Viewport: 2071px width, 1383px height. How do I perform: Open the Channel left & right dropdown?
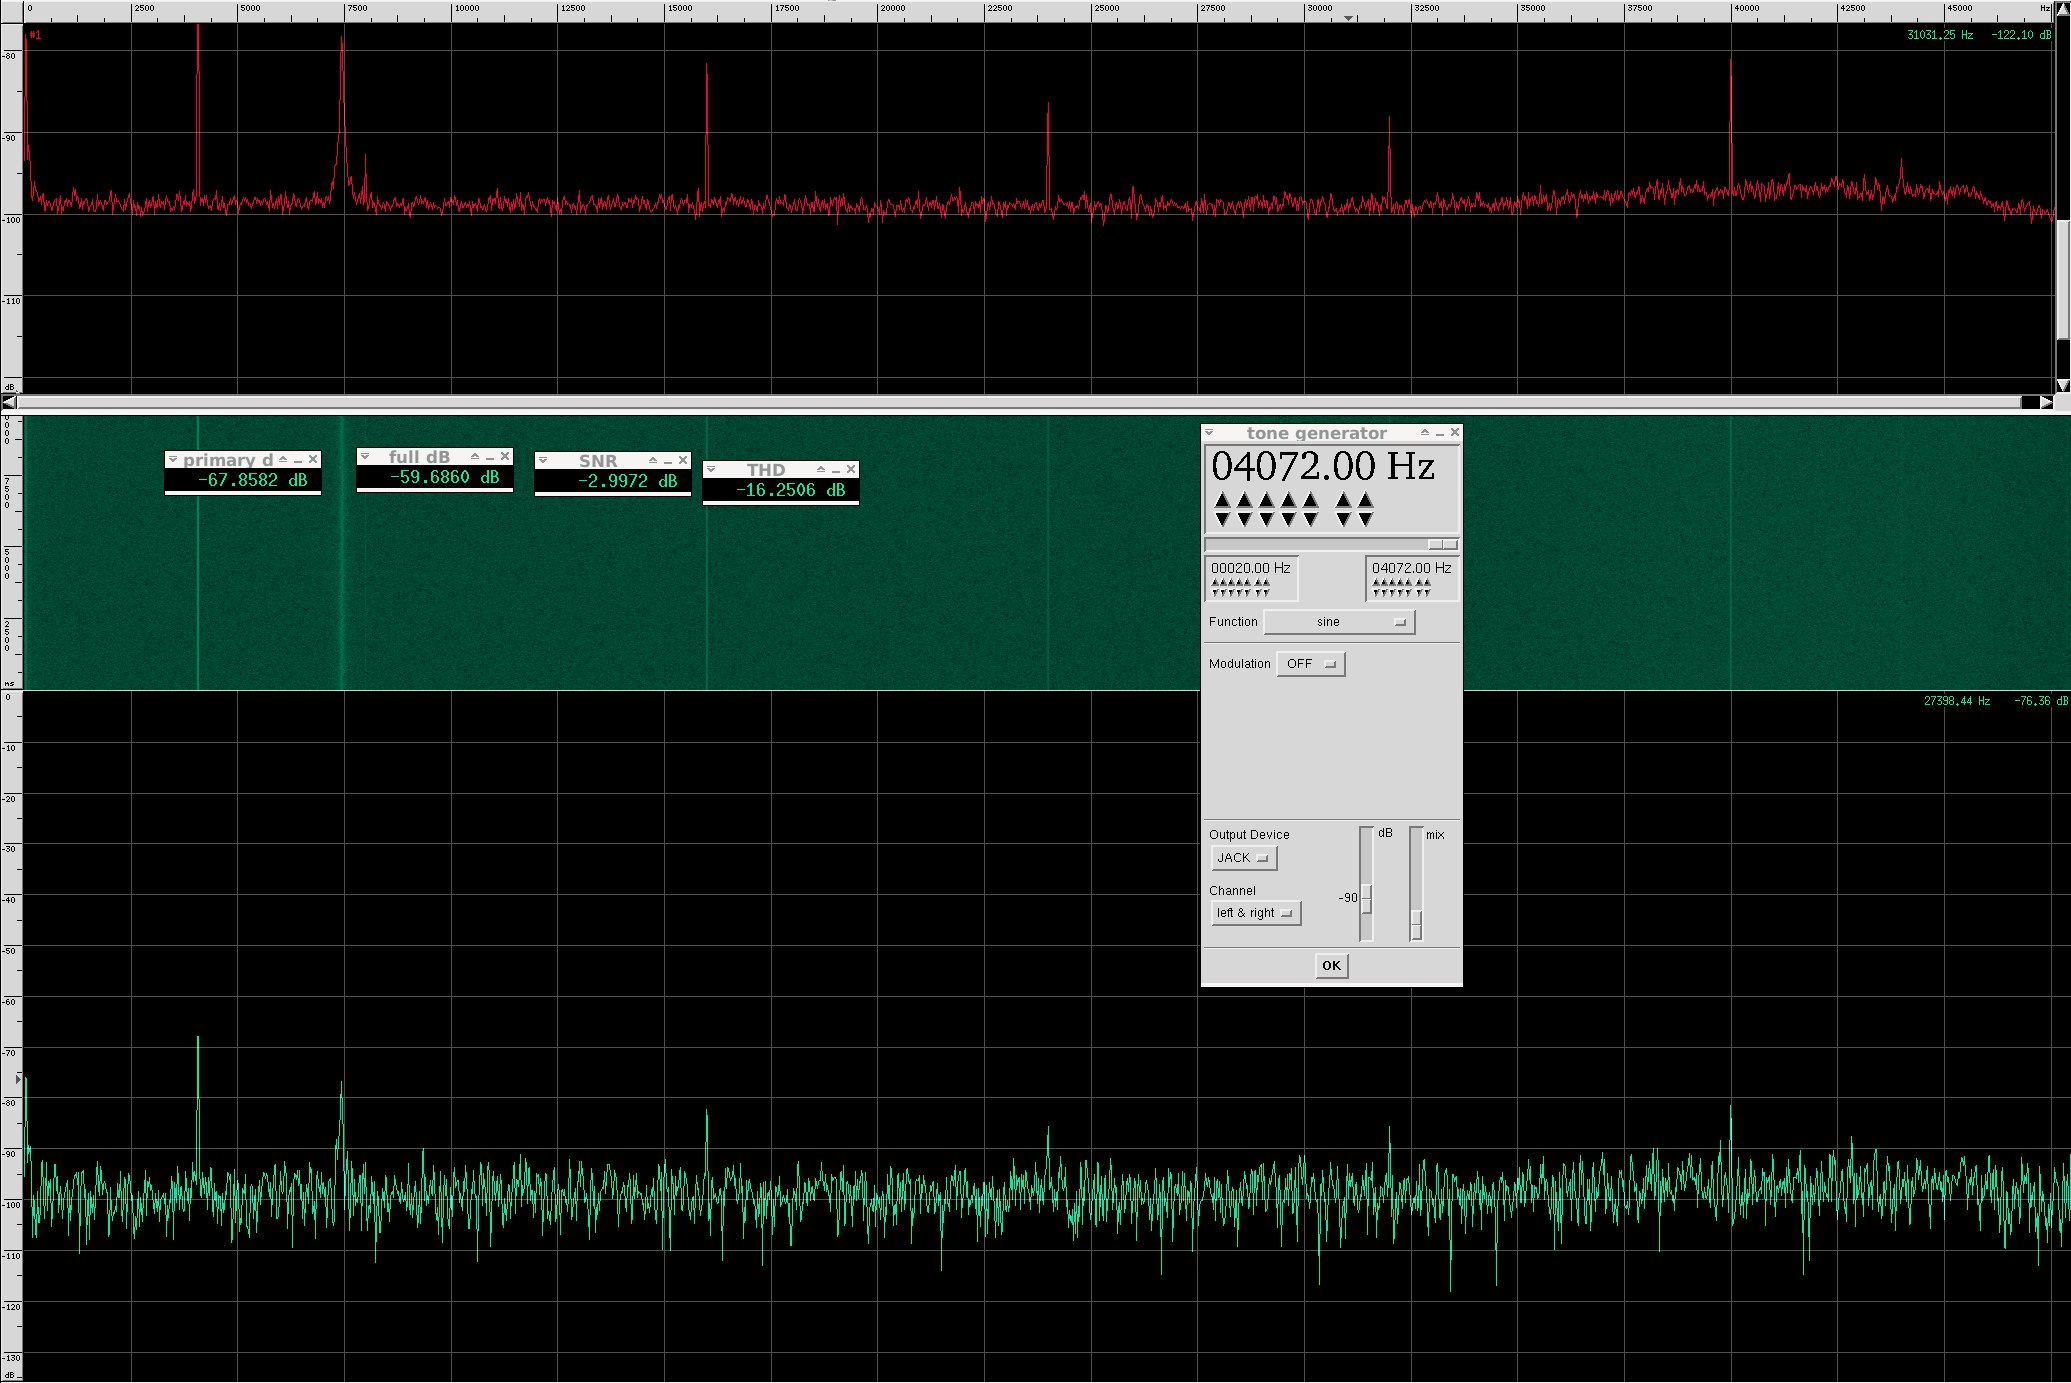[1256, 913]
